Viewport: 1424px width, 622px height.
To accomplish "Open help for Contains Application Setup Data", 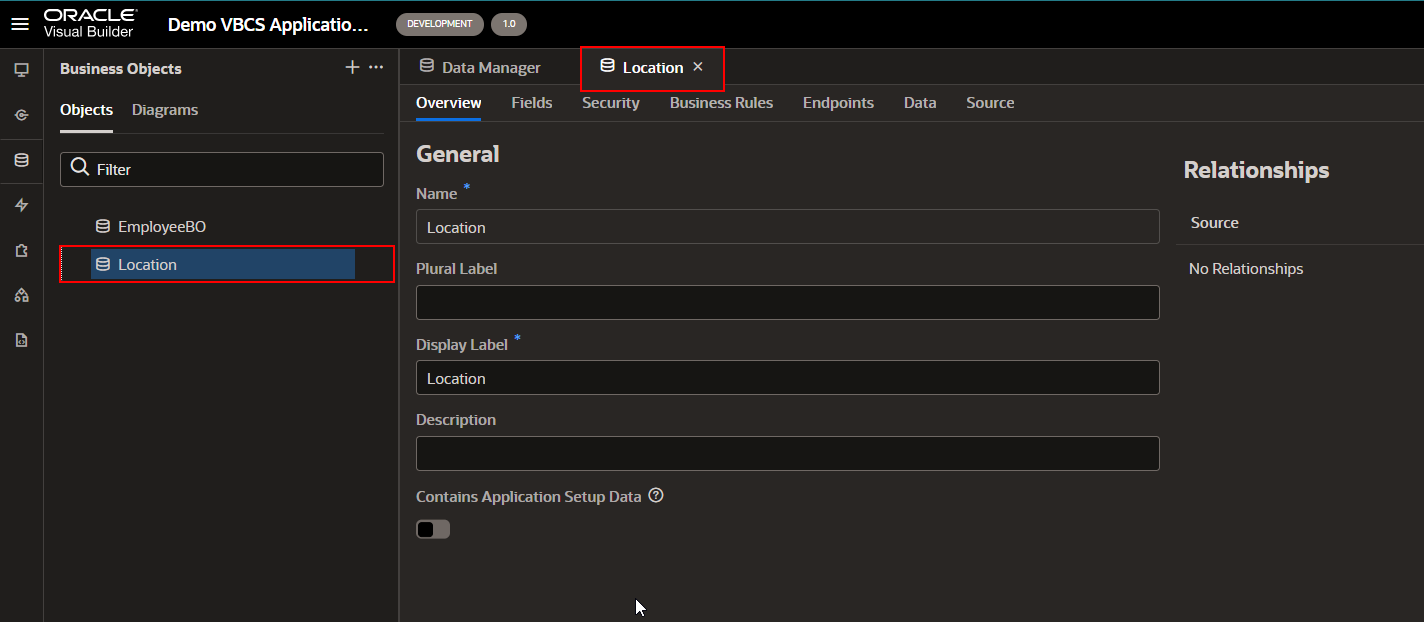I will pos(656,495).
